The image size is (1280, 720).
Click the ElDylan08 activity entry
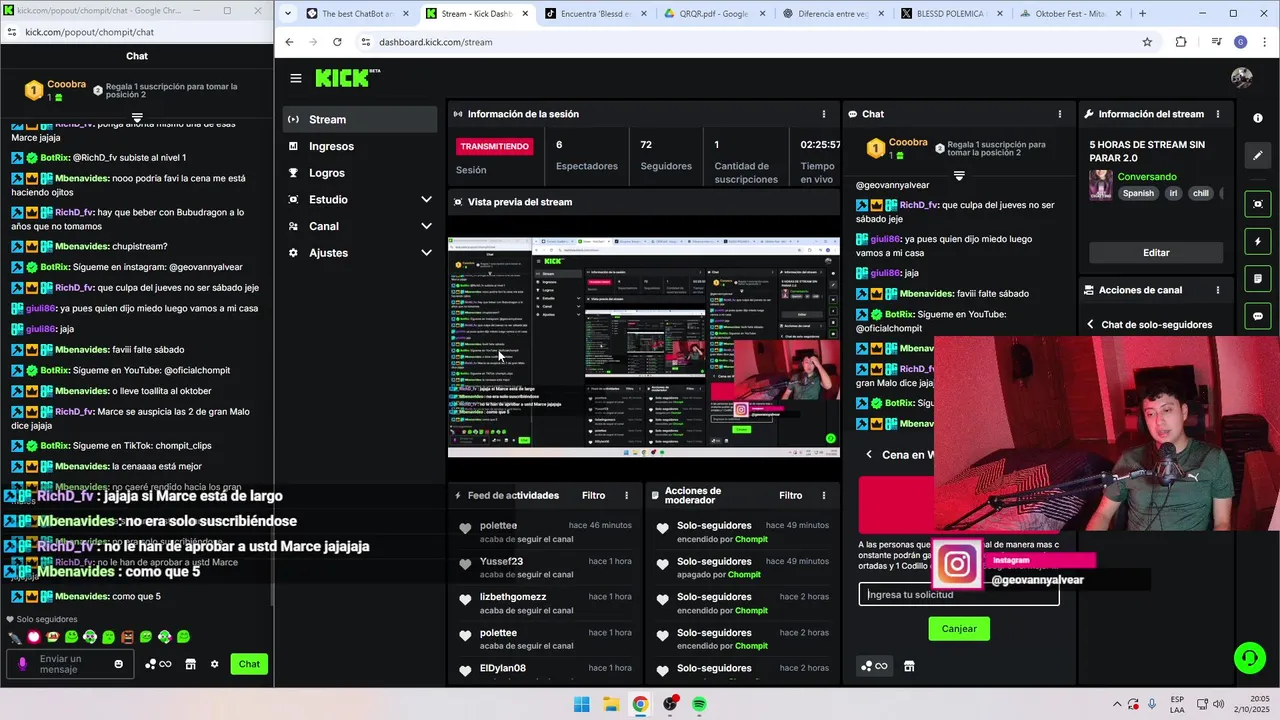[544, 670]
